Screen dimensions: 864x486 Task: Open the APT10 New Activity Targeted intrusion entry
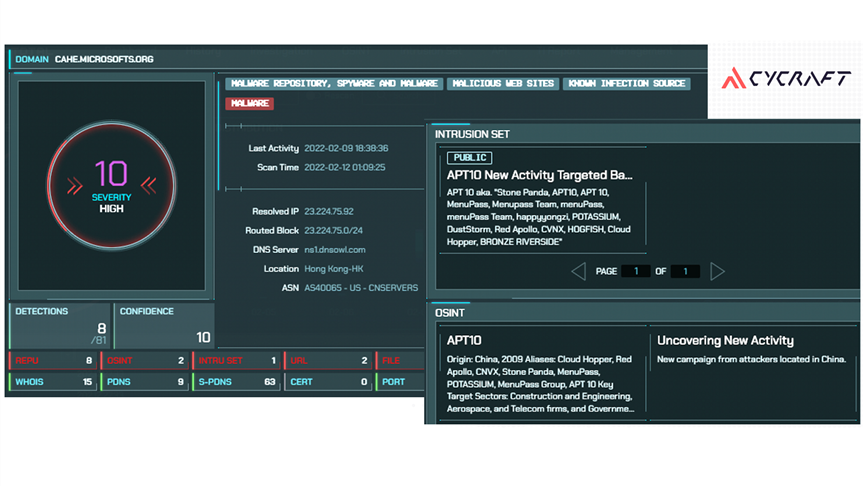click(x=540, y=174)
